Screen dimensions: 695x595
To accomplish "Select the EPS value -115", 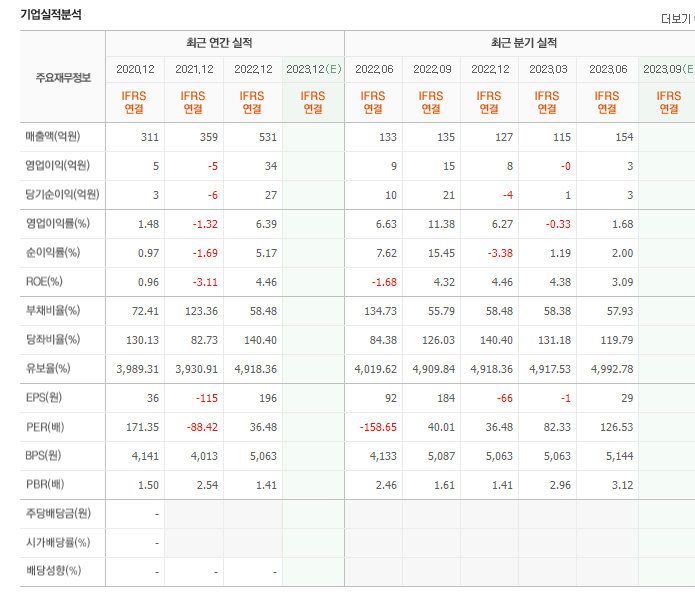I will click(207, 398).
